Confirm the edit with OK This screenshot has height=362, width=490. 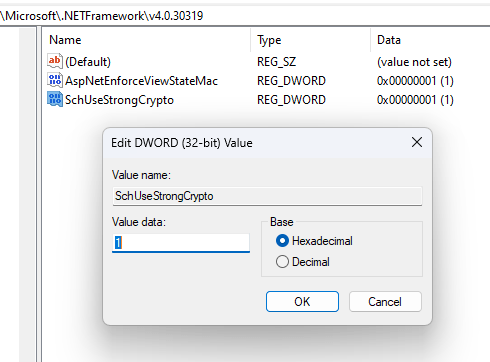pos(302,302)
